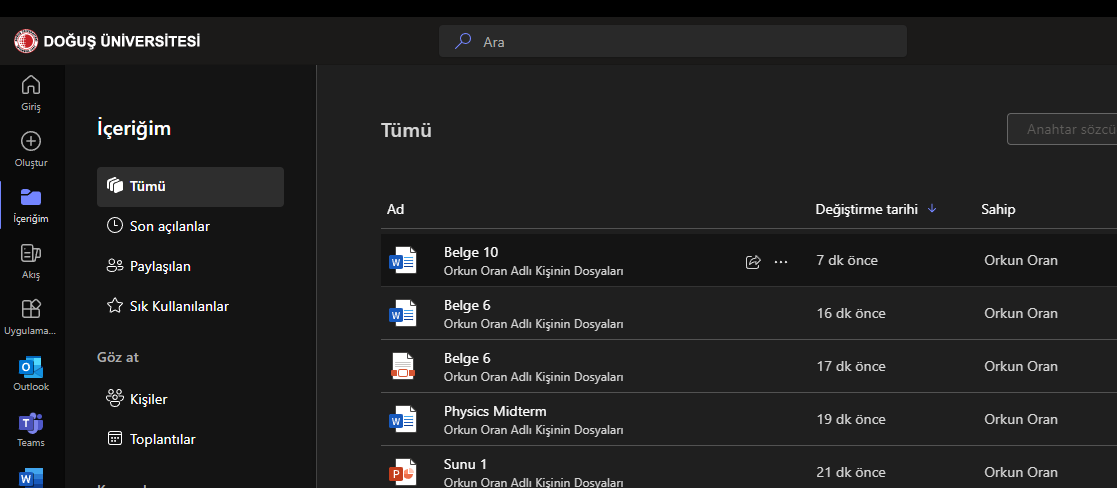Image resolution: width=1117 pixels, height=488 pixels.
Task: Click location text under Belge 10
Action: (534, 271)
